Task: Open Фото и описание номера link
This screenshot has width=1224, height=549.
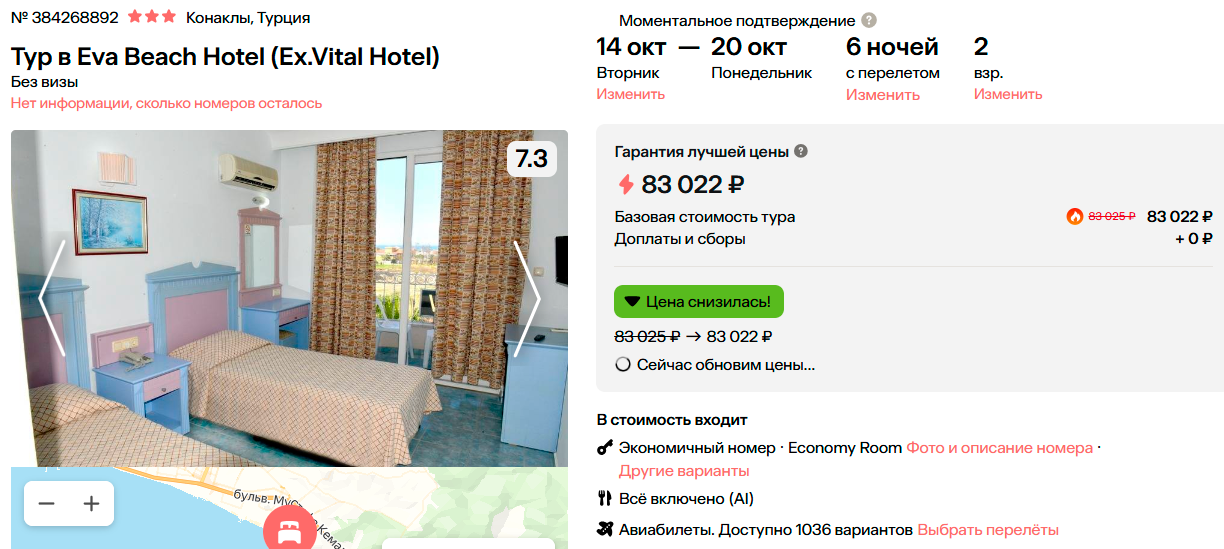Action: (x=999, y=448)
